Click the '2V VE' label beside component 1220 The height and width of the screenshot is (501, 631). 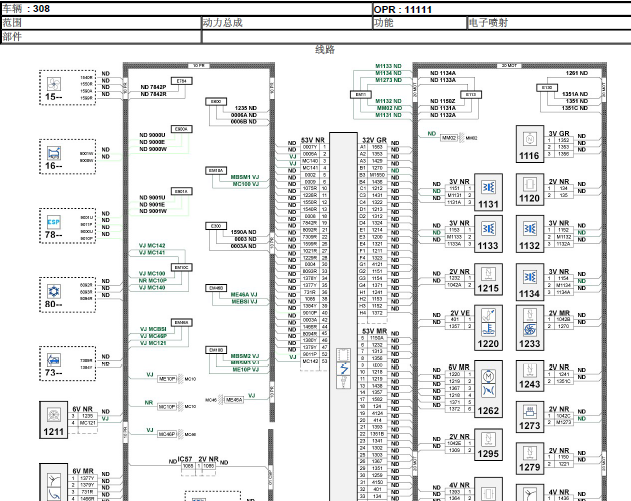460,313
